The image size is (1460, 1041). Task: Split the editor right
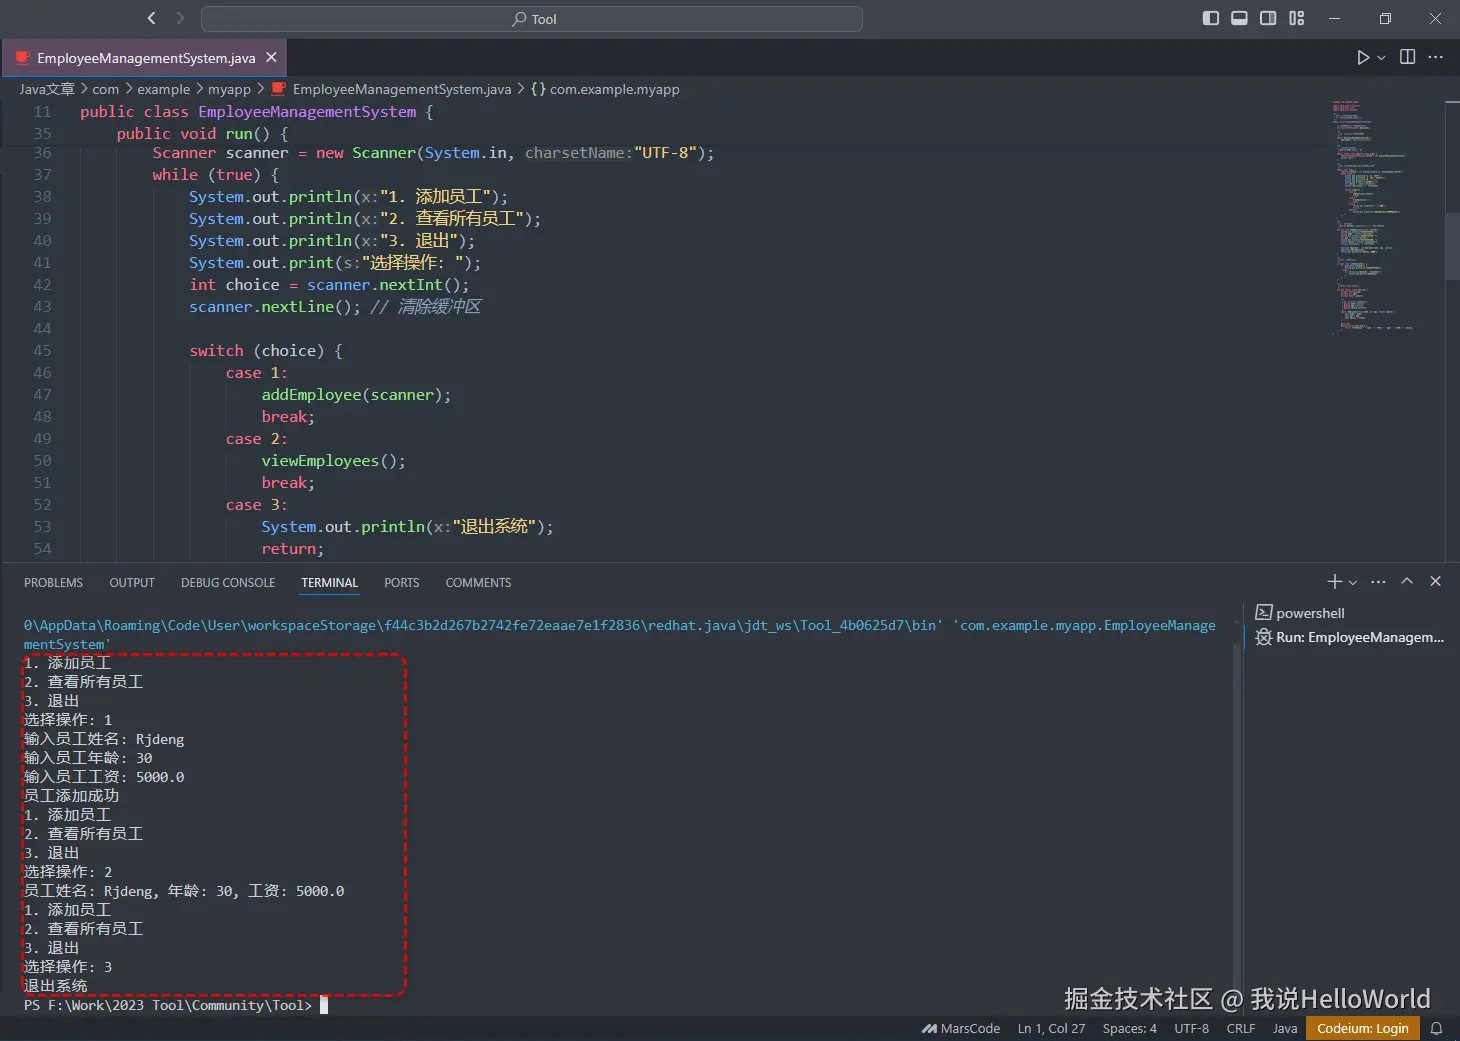click(1407, 57)
